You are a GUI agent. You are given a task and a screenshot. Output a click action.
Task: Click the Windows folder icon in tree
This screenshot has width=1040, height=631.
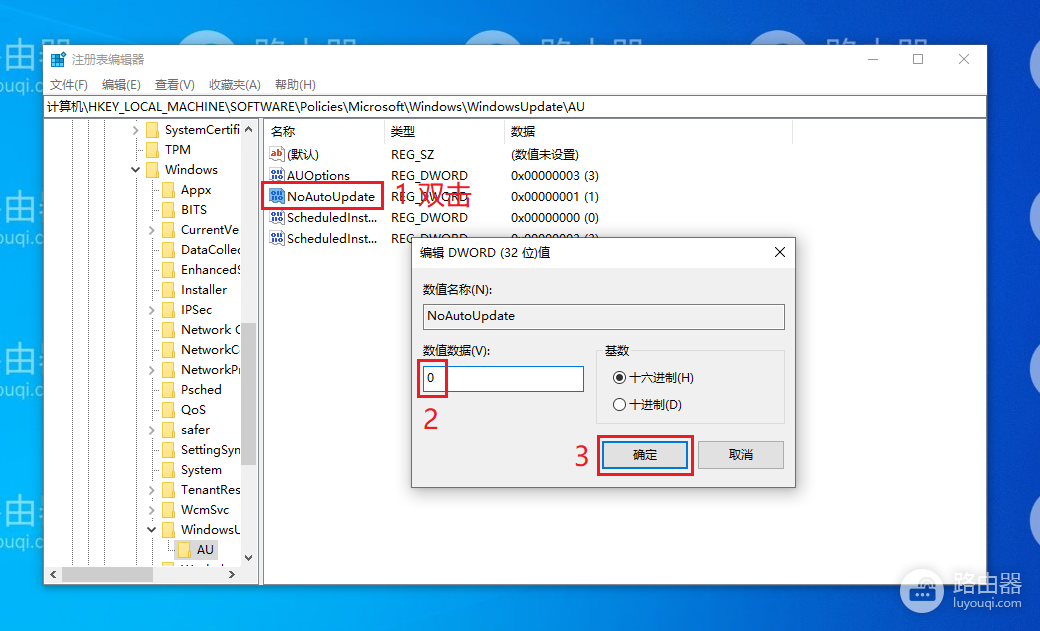pos(153,169)
